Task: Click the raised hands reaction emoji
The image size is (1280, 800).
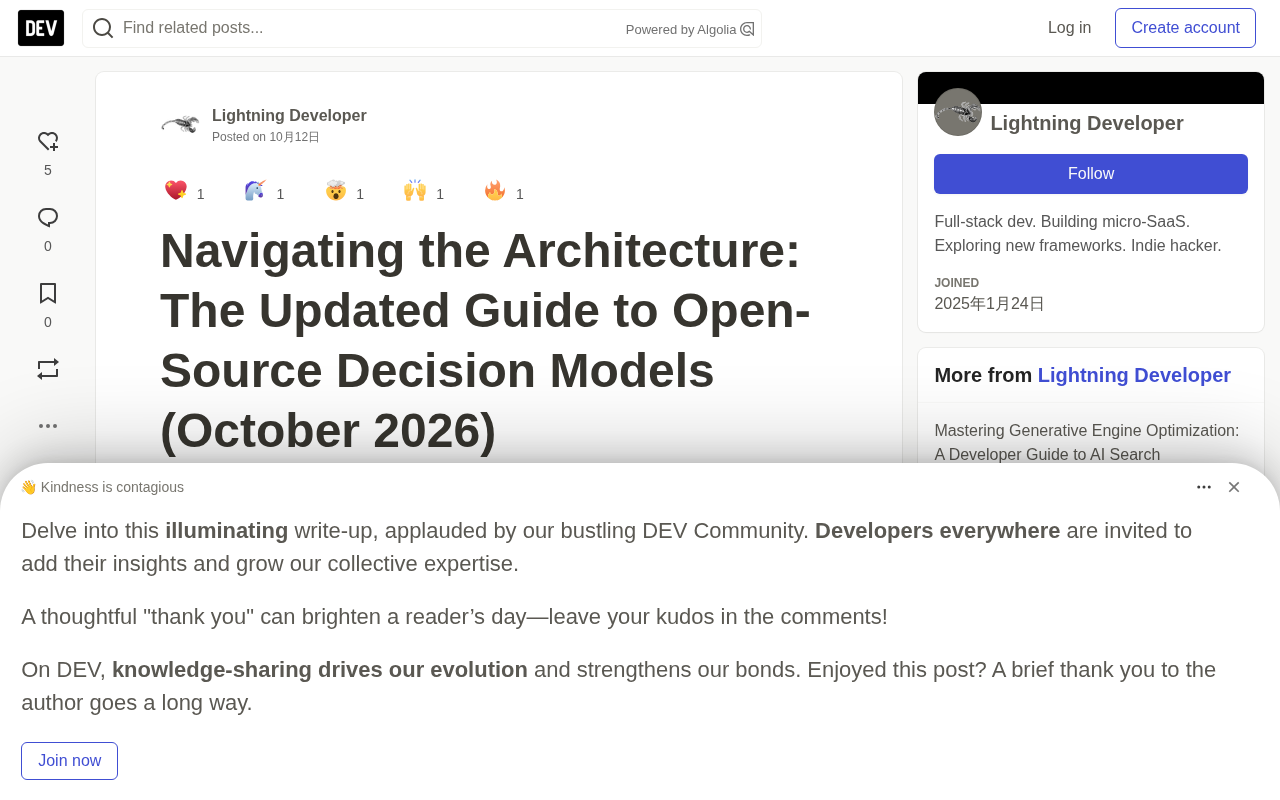Action: 415,190
